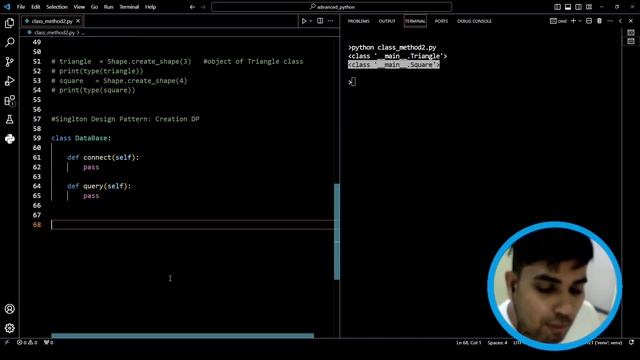
Task: Click line 59 'class DataBase:' text
Action: 81,138
